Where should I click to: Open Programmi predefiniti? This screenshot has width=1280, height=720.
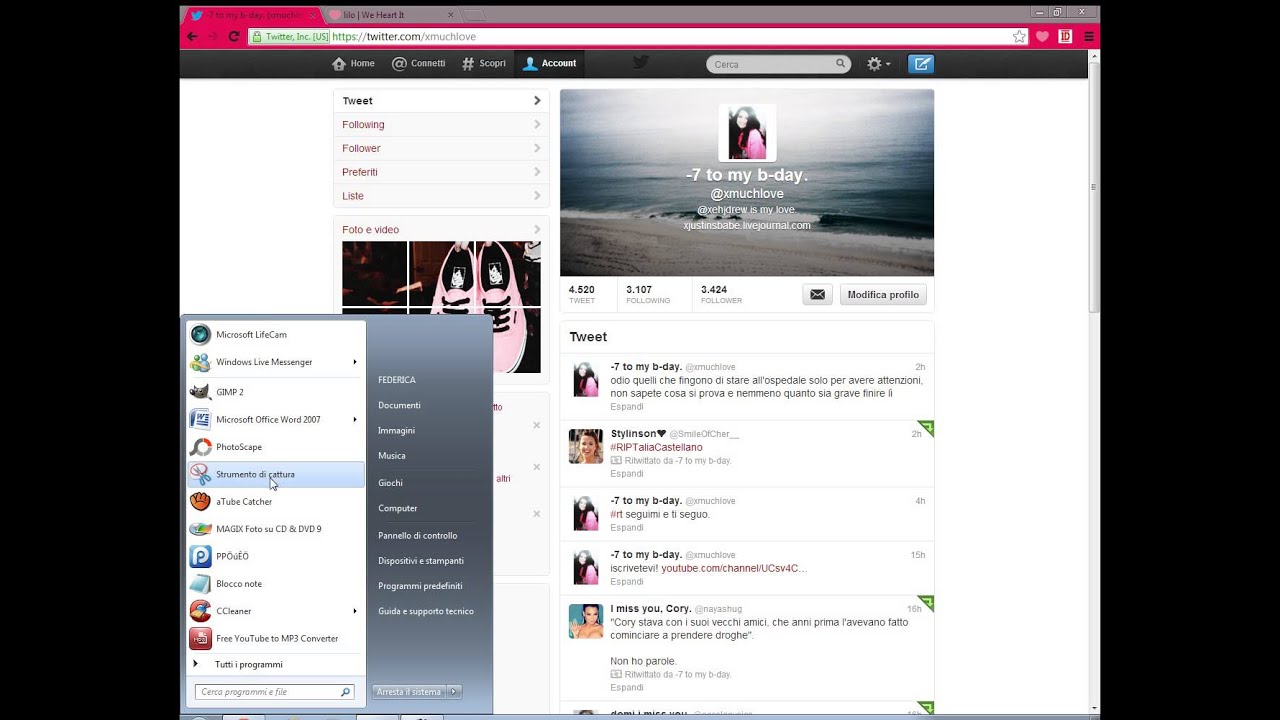(420, 586)
